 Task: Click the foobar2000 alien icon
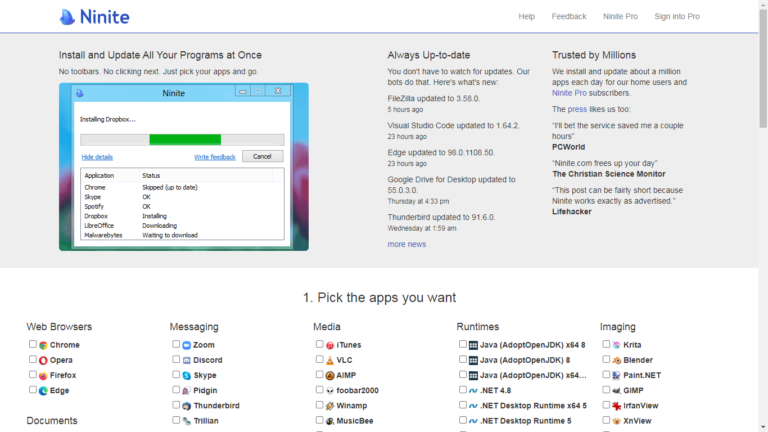point(330,391)
